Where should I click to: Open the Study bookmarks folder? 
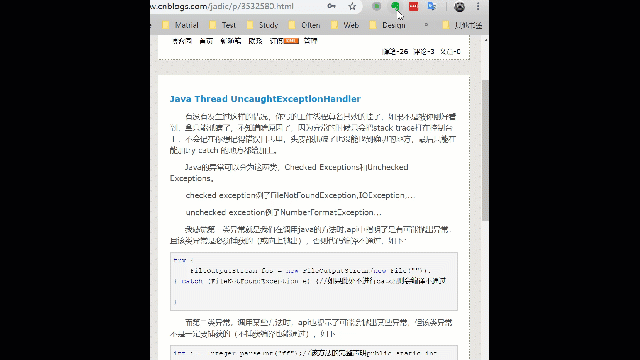[x=263, y=25]
